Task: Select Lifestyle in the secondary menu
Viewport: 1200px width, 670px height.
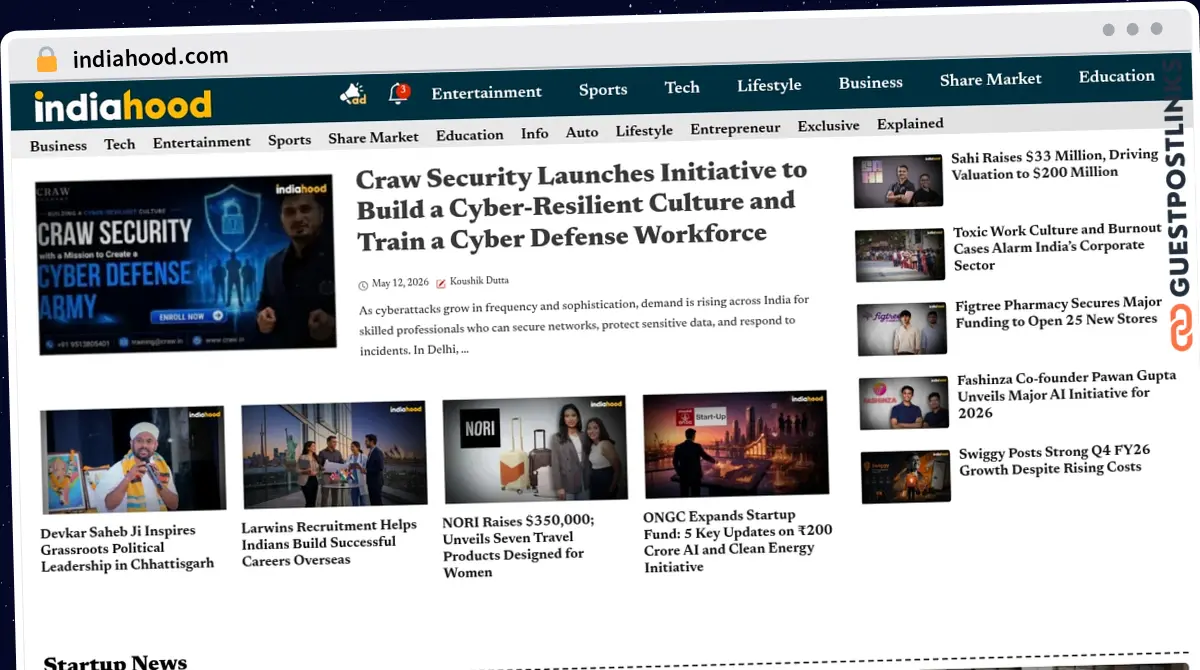Action: 643,131
